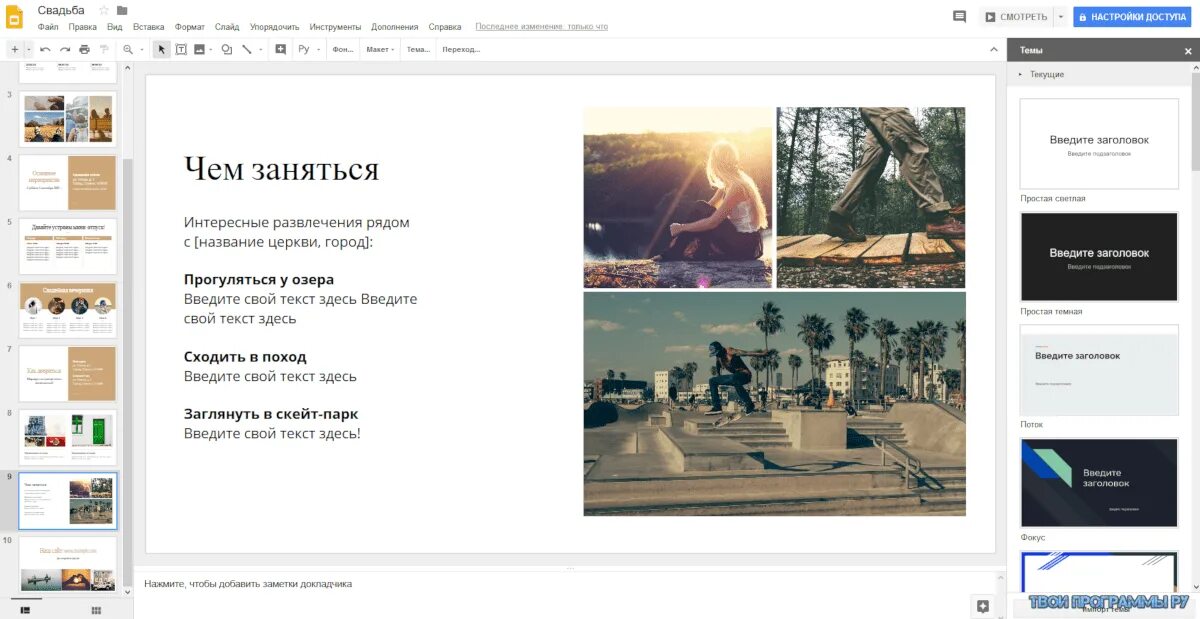The image size is (1200, 619).
Task: Choose the select cursor tool
Action: click(162, 49)
